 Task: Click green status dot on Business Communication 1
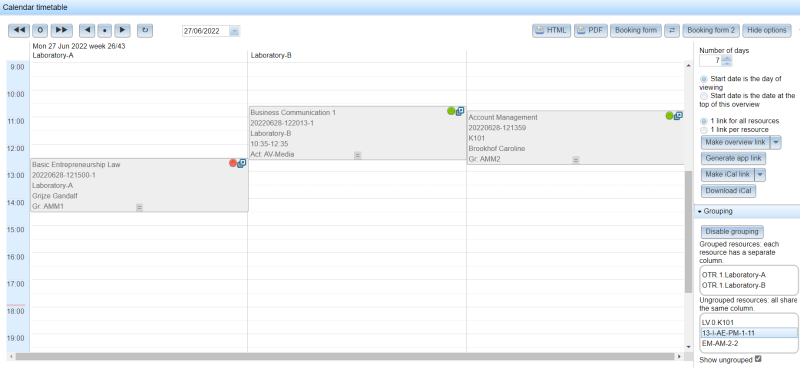[451, 111]
